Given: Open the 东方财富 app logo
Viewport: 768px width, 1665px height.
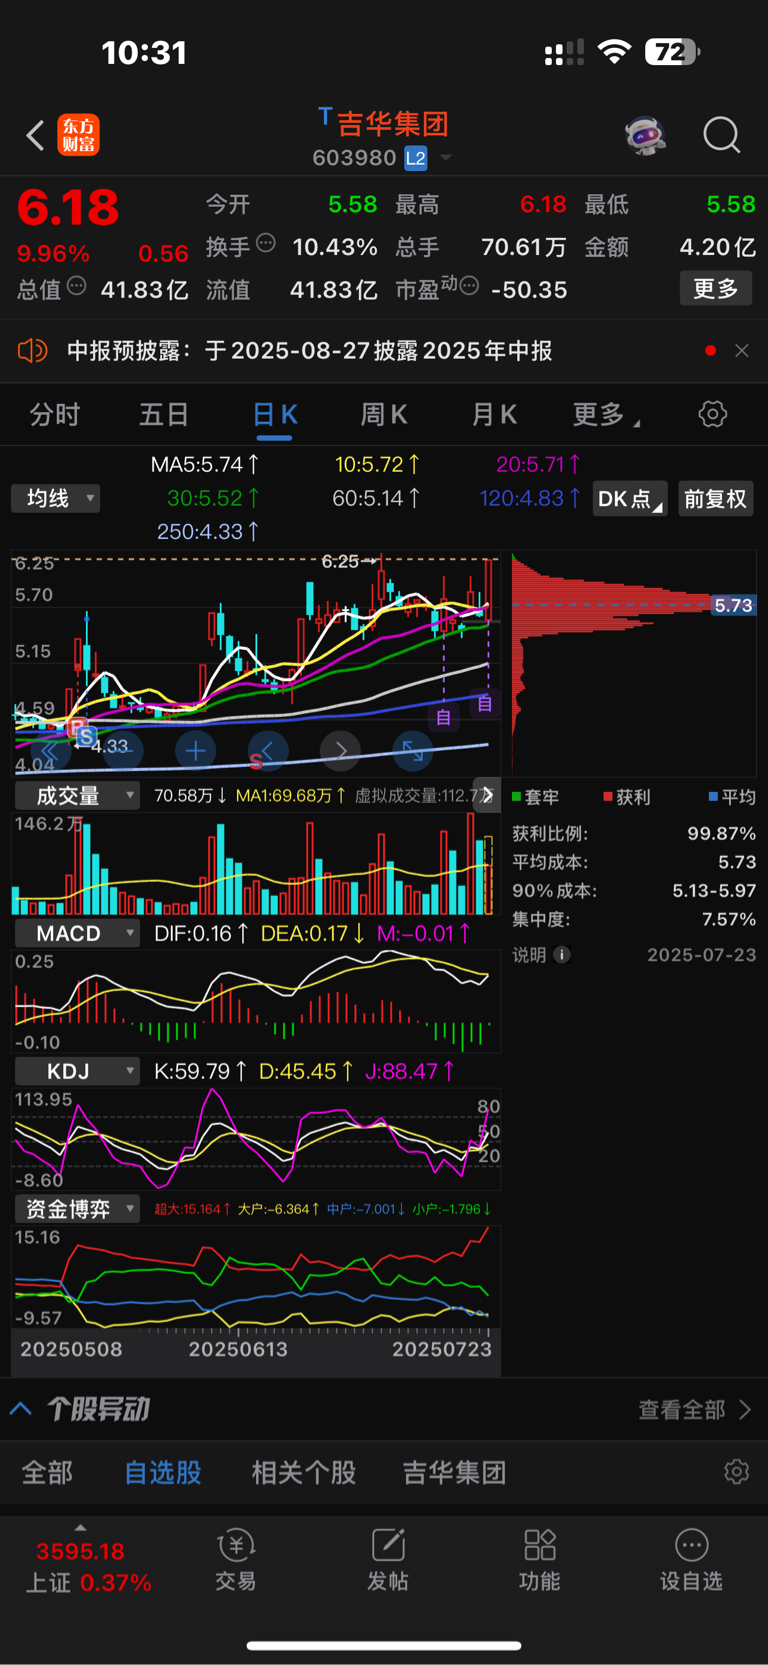Looking at the screenshot, I should 79,135.
